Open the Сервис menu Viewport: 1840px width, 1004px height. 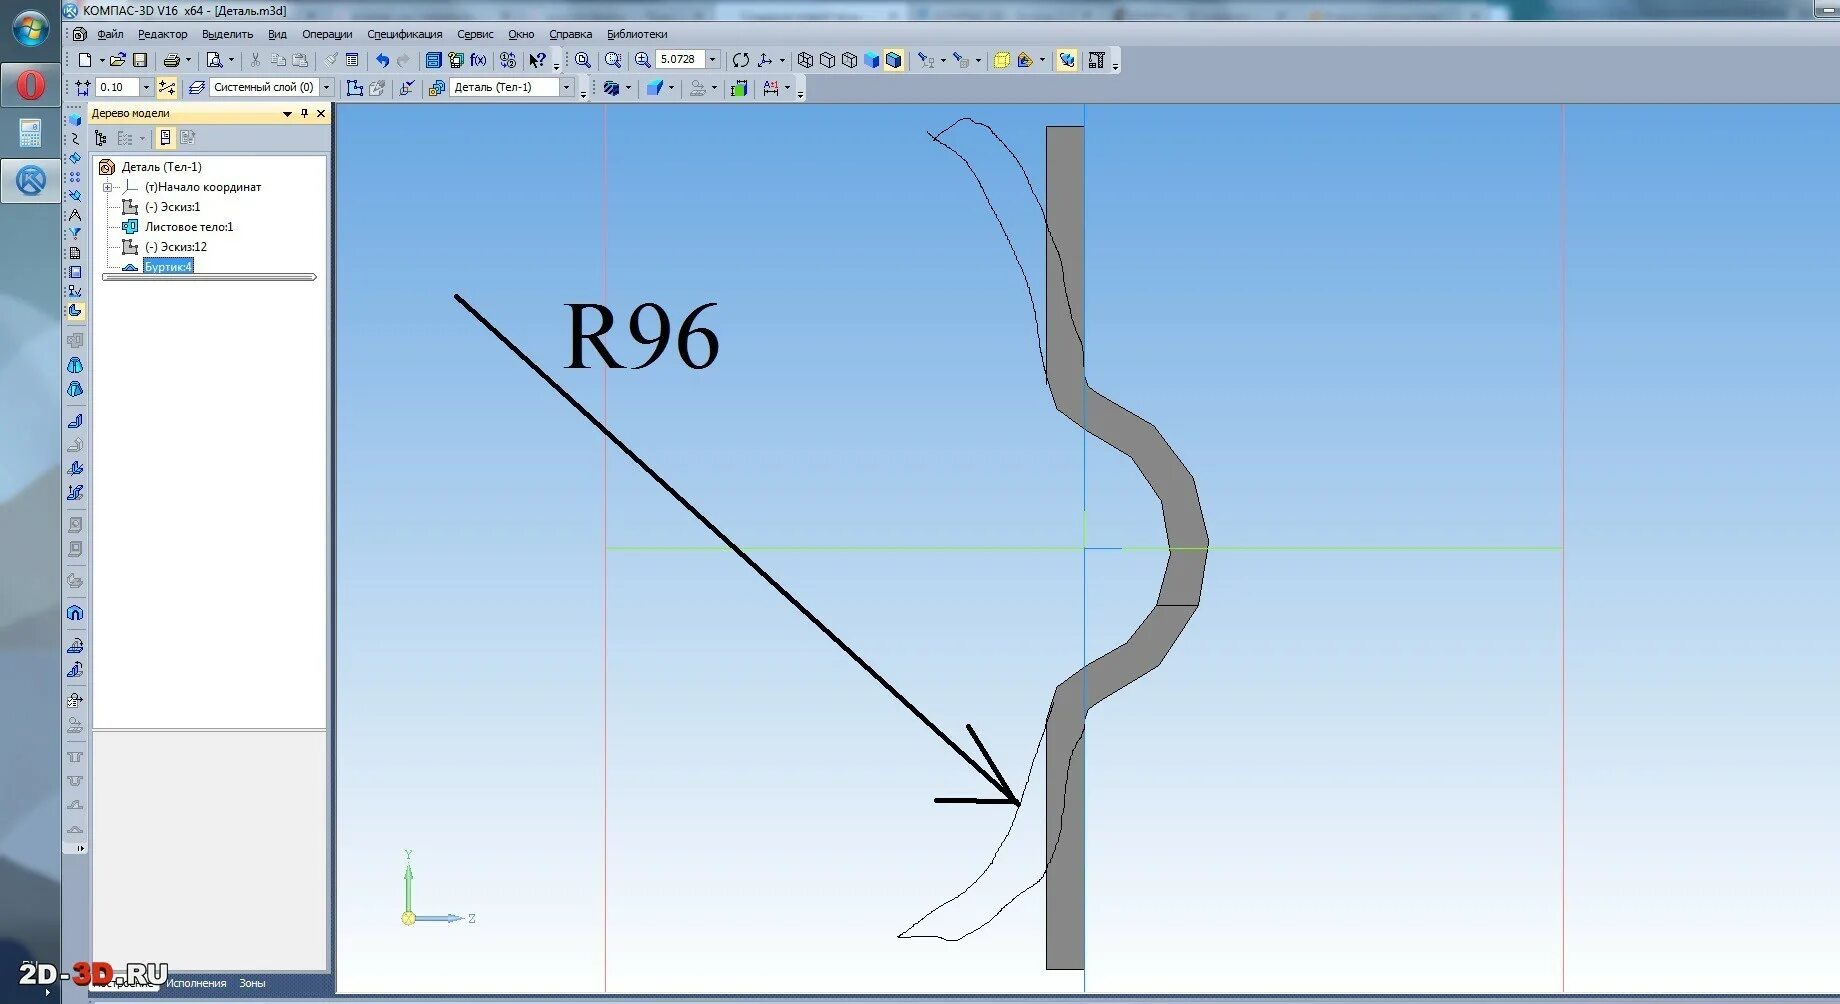(475, 34)
